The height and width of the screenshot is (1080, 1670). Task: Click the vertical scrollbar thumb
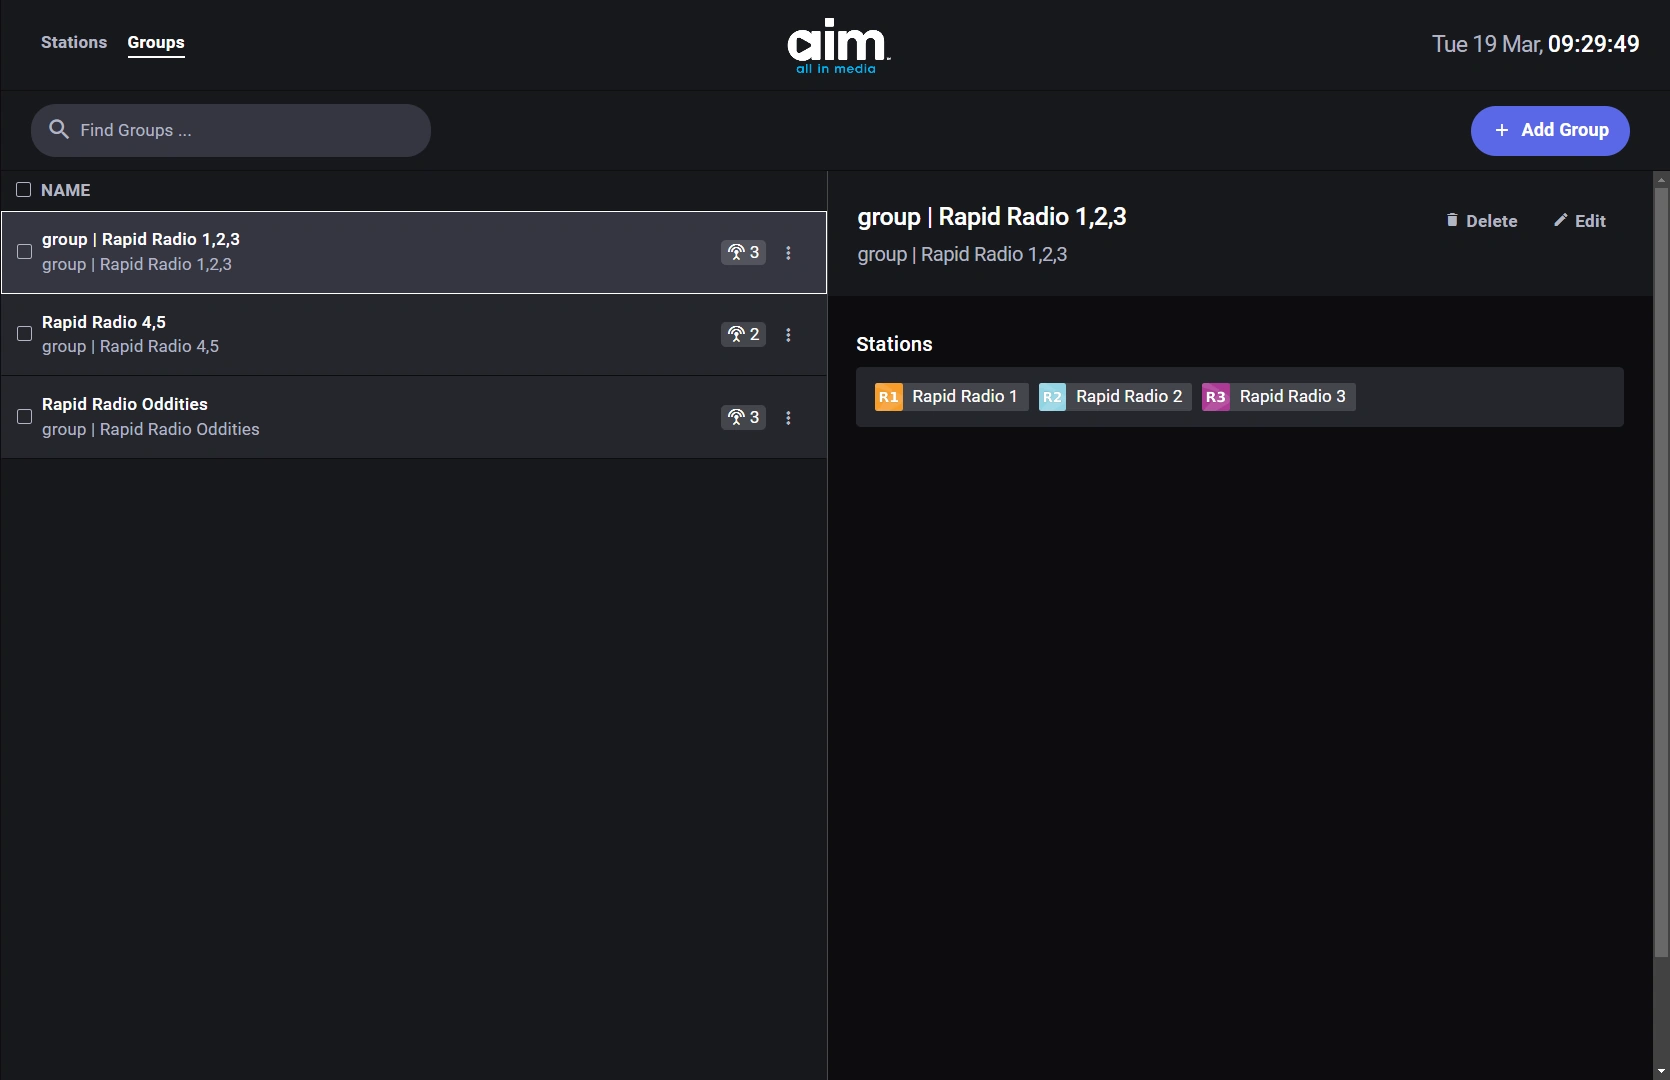tap(1661, 572)
